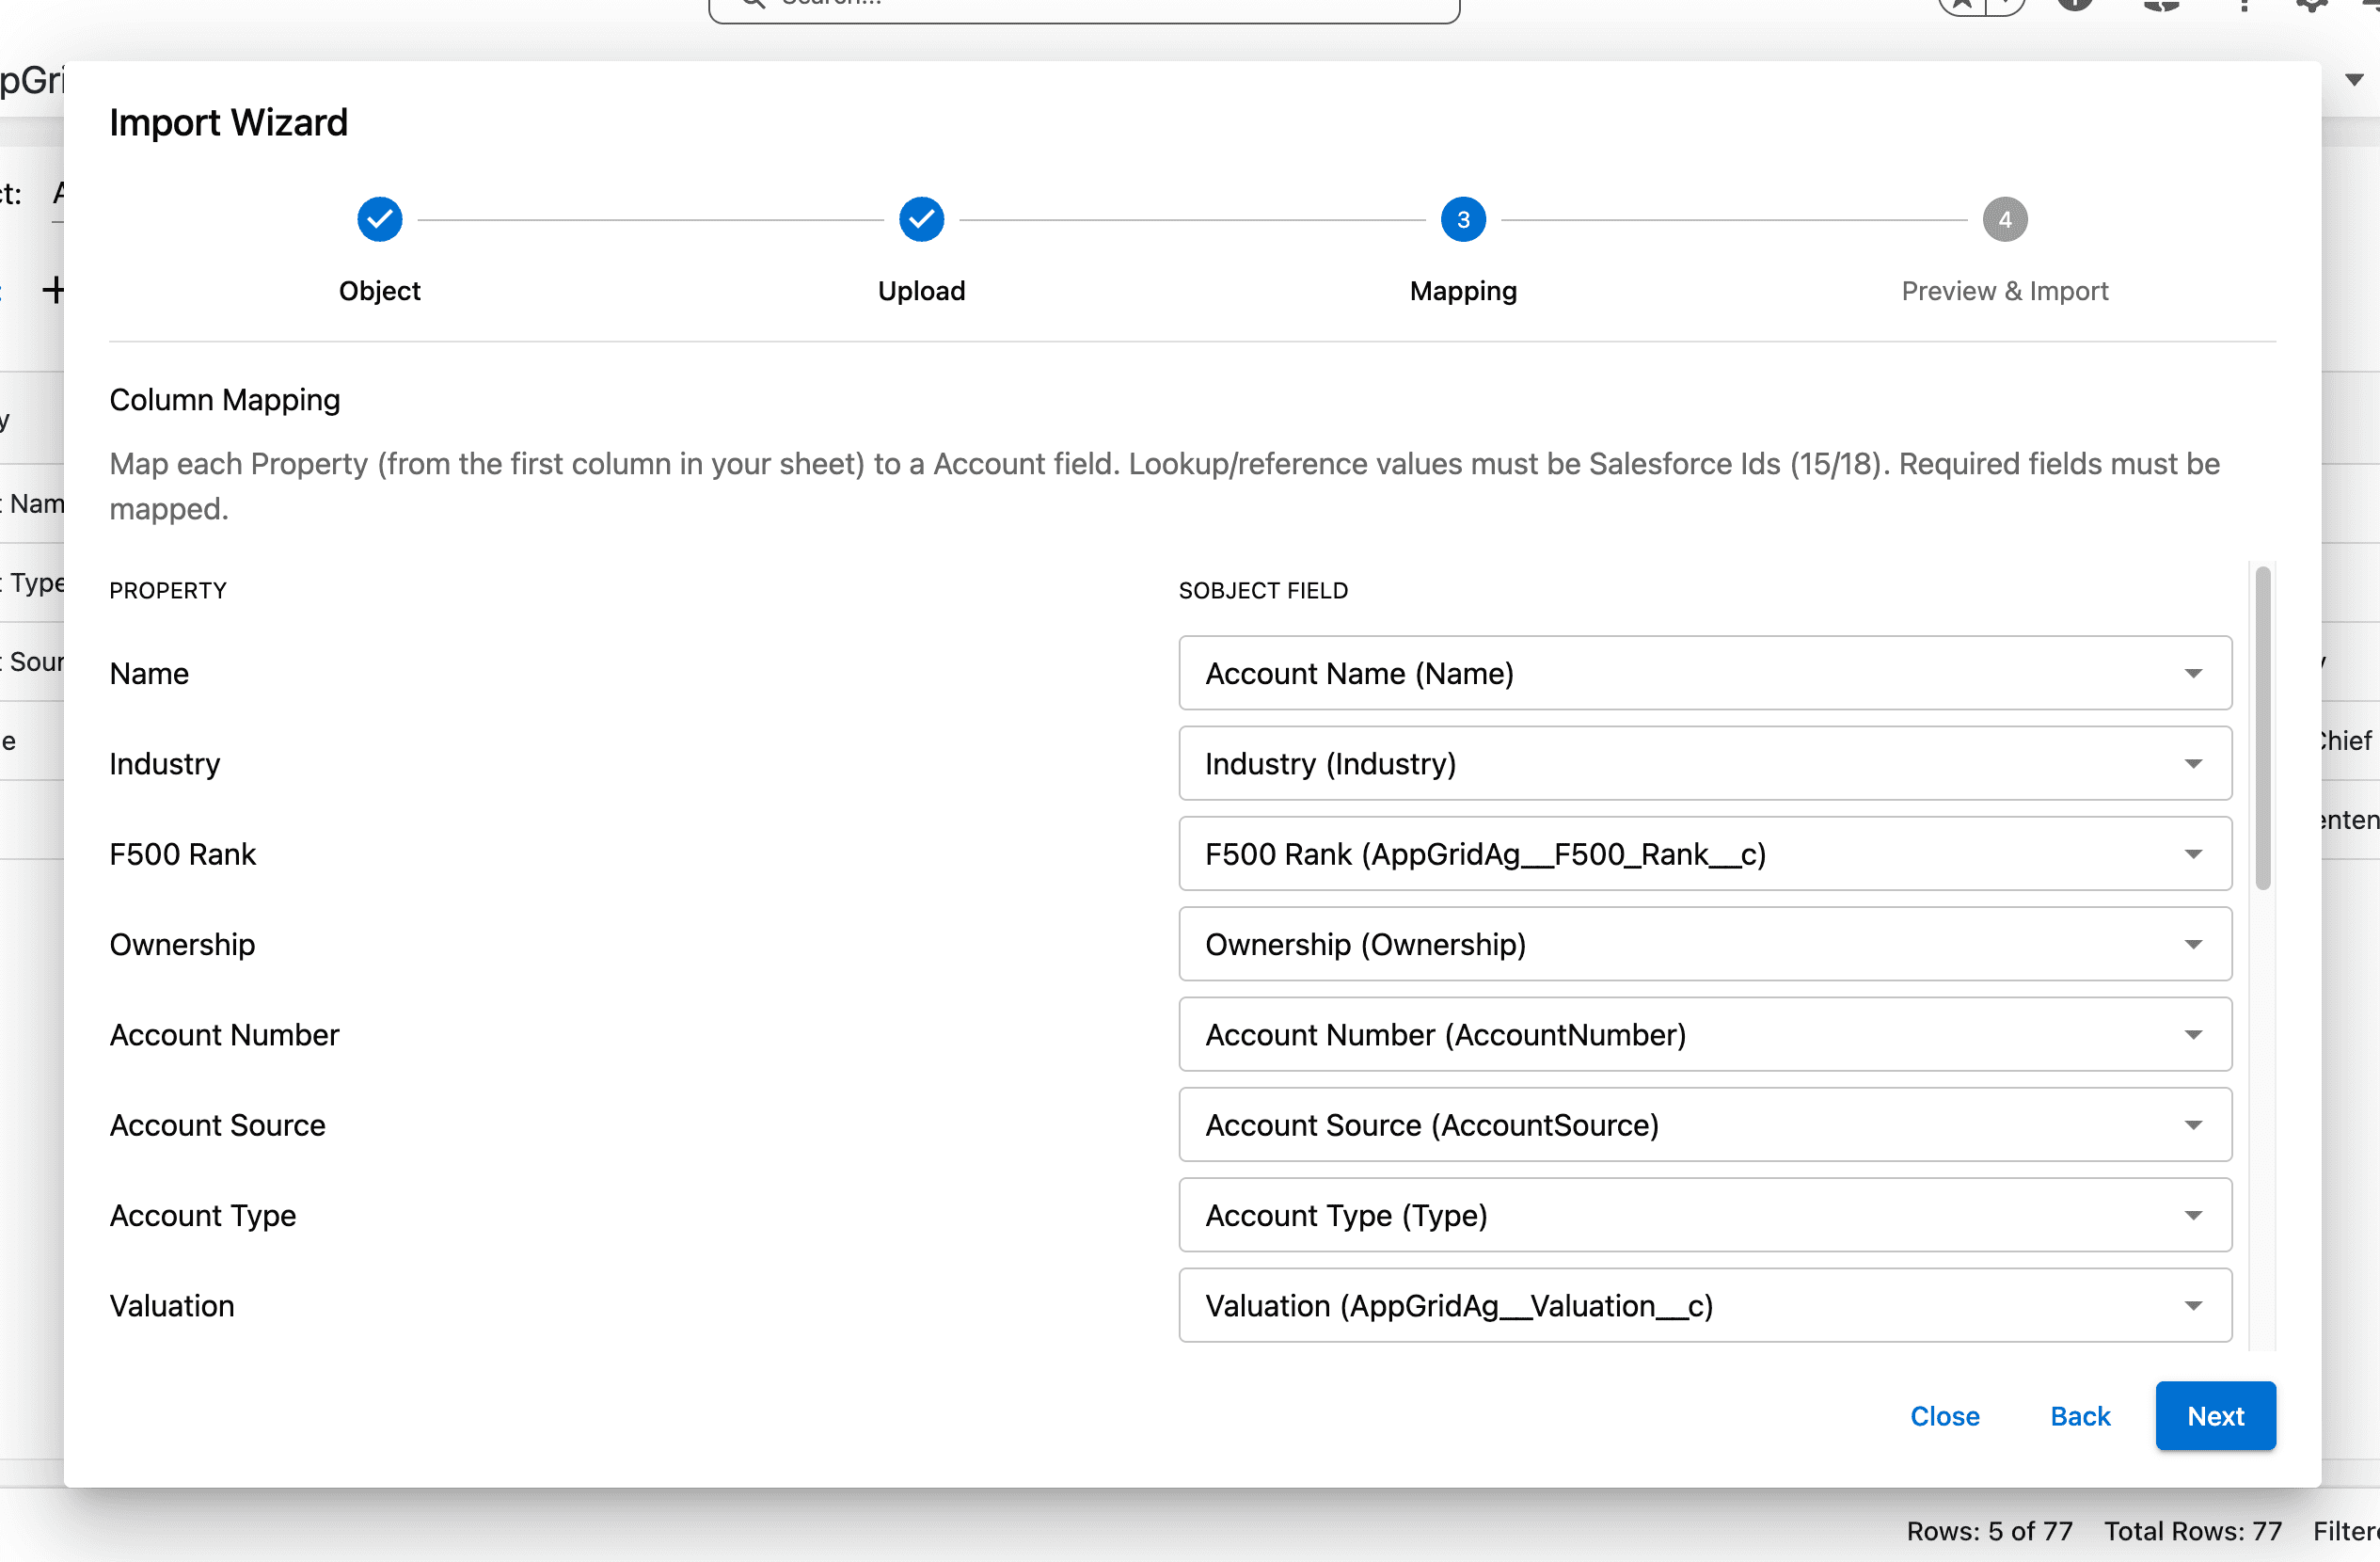Viewport: 2380px width, 1562px height.
Task: Click the favorites star icon in header
Action: point(1962,5)
